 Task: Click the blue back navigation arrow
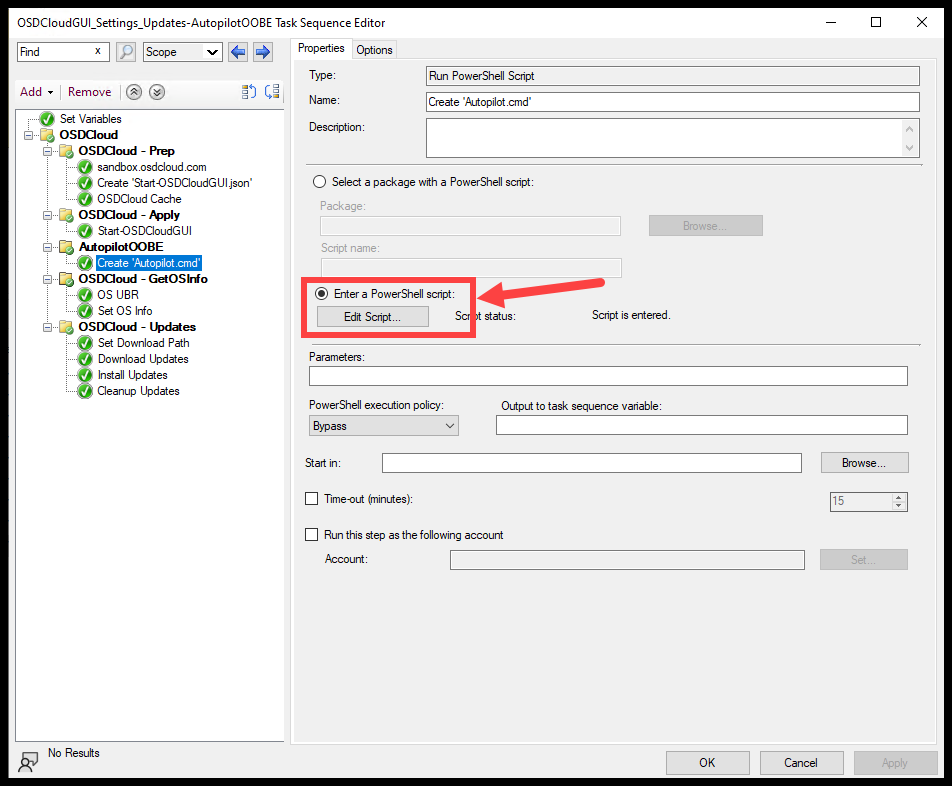click(237, 51)
